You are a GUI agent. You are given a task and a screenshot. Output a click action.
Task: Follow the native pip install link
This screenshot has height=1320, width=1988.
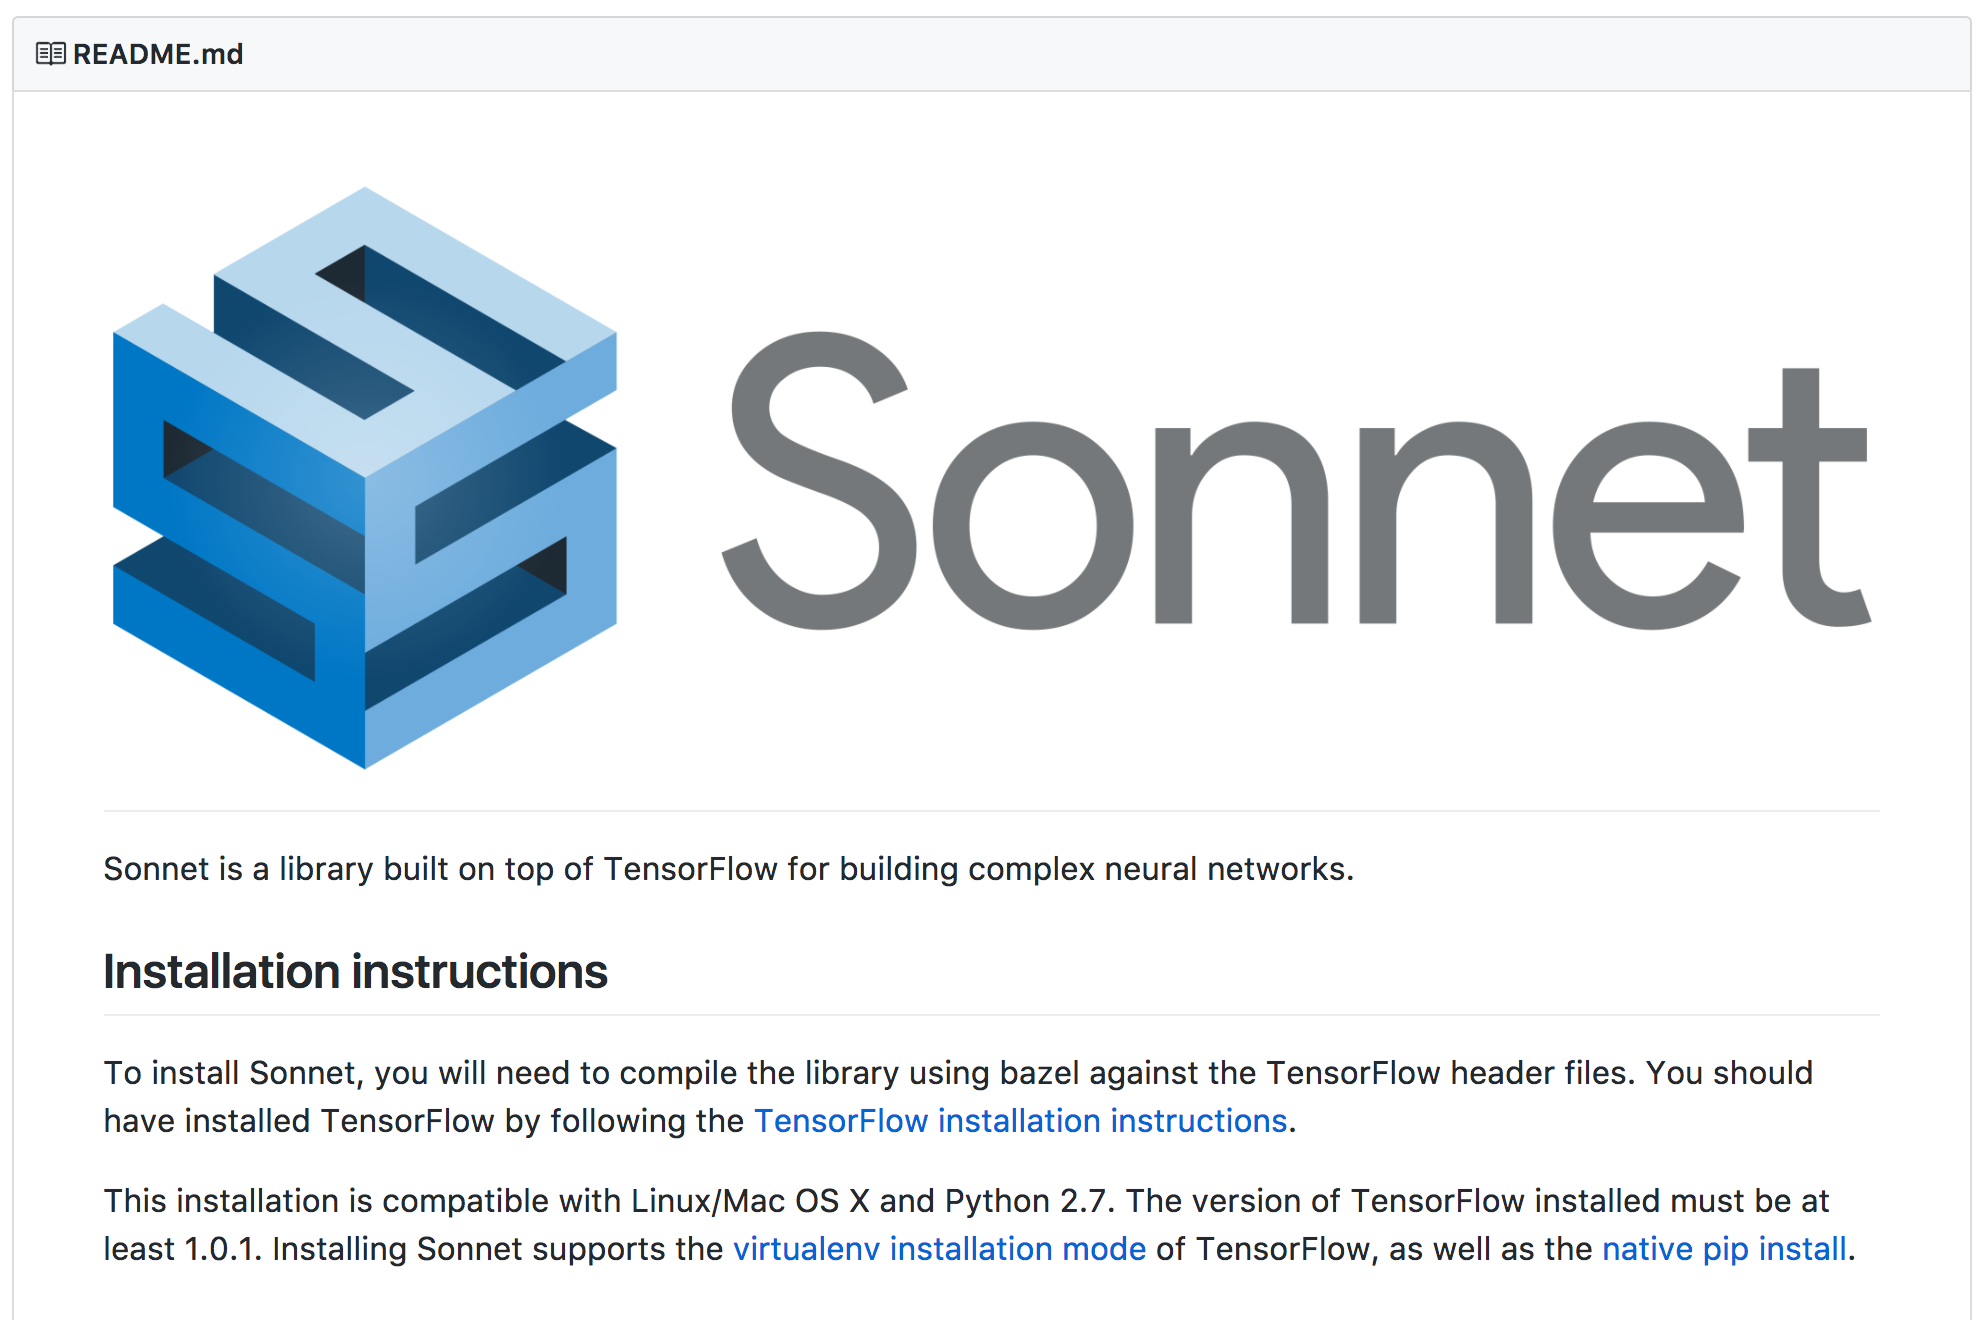[1724, 1249]
